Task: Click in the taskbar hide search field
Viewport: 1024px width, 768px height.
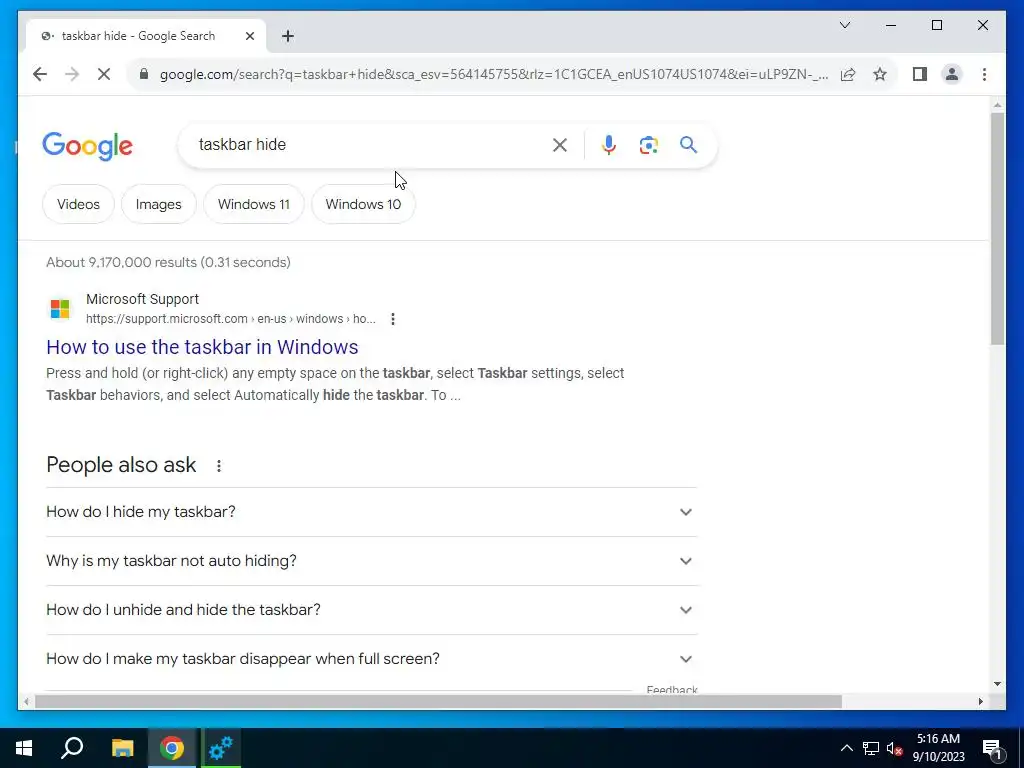Action: pyautogui.click(x=369, y=145)
